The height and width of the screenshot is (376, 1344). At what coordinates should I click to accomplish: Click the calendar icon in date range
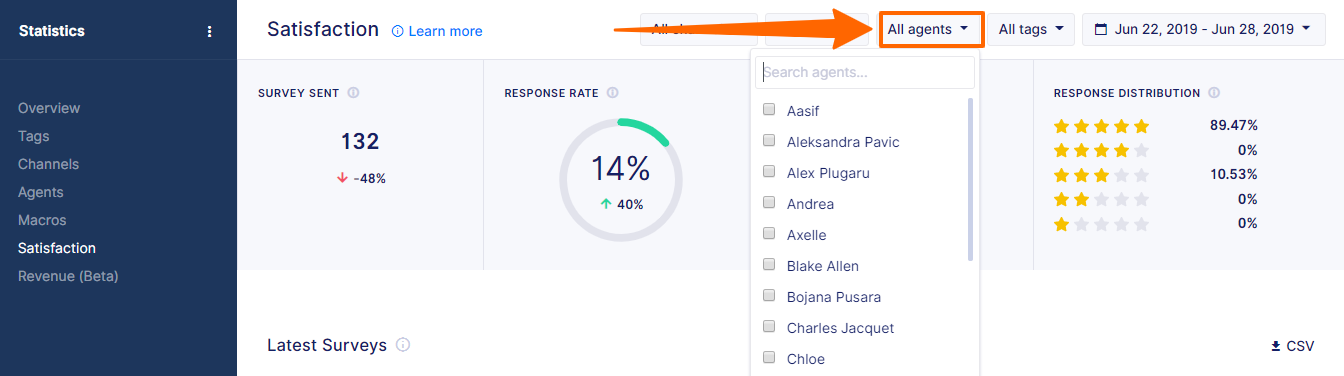point(1101,30)
